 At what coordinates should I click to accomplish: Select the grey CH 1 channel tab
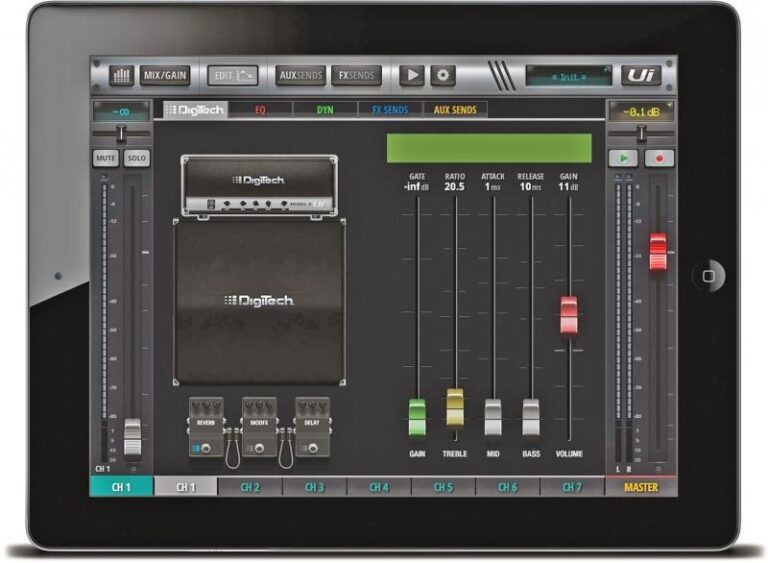click(x=186, y=487)
